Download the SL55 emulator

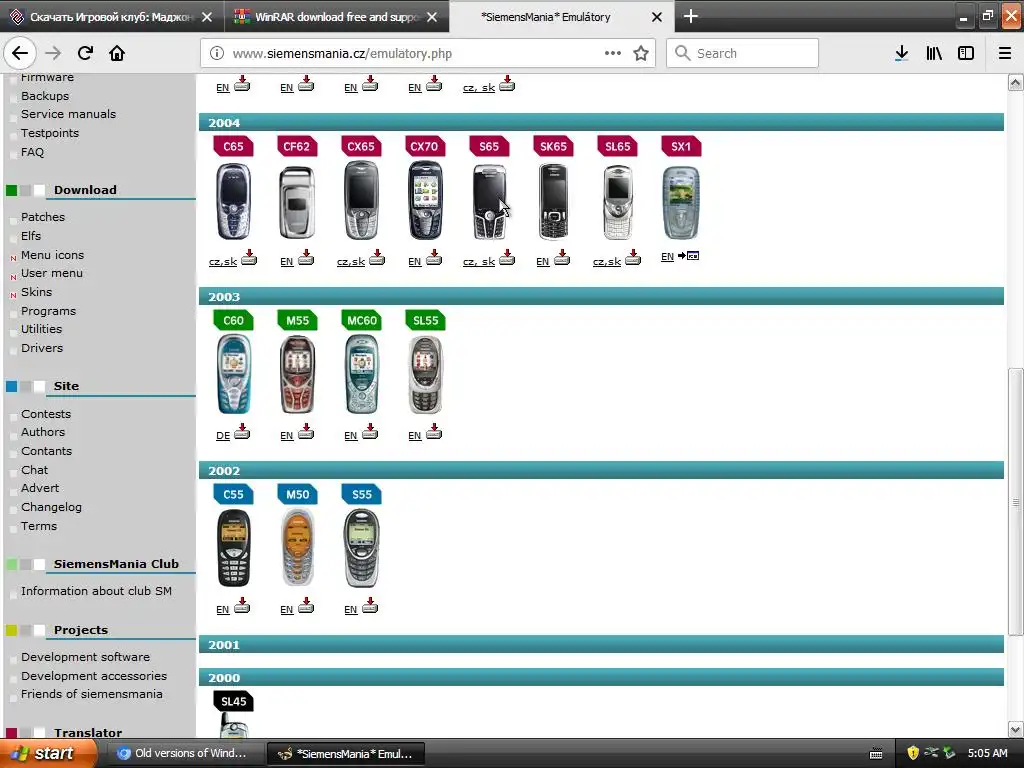tap(434, 431)
